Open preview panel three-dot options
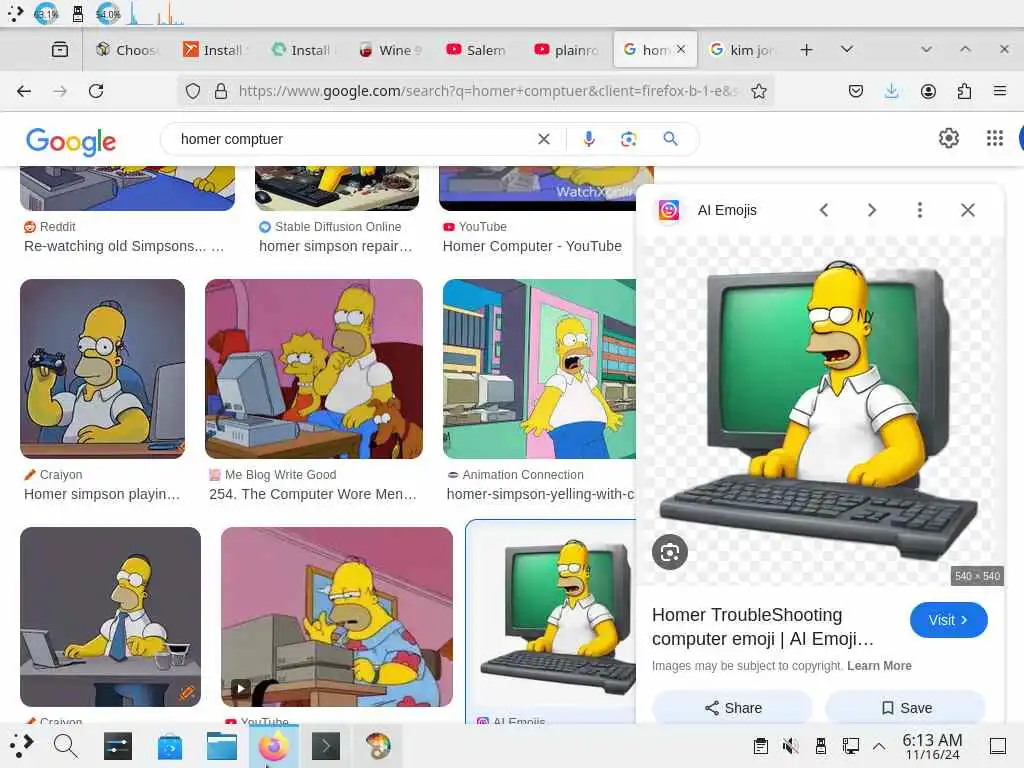 coord(920,210)
